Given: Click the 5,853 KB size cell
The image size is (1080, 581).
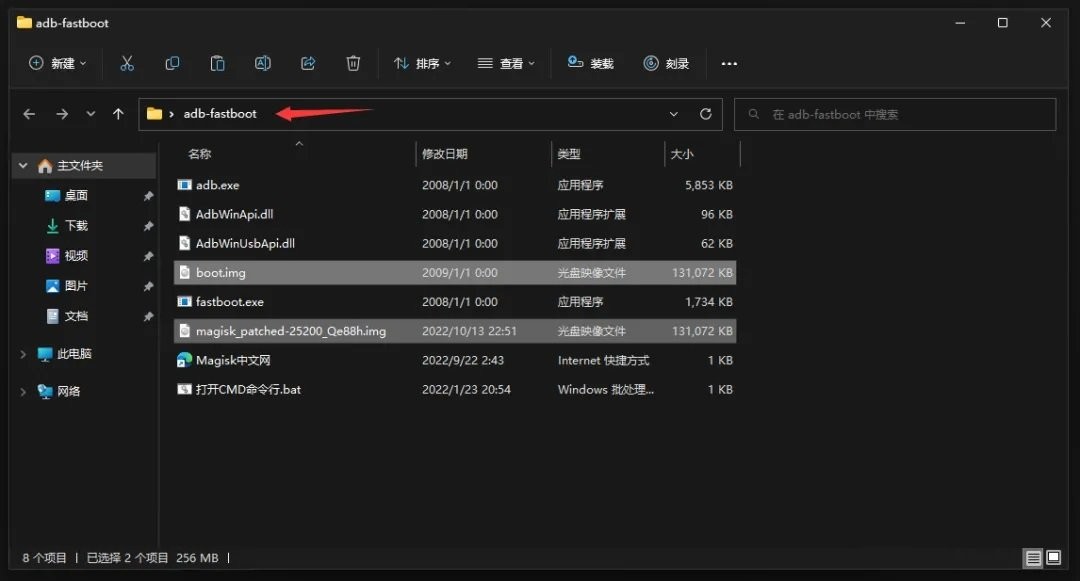Looking at the screenshot, I should point(708,185).
